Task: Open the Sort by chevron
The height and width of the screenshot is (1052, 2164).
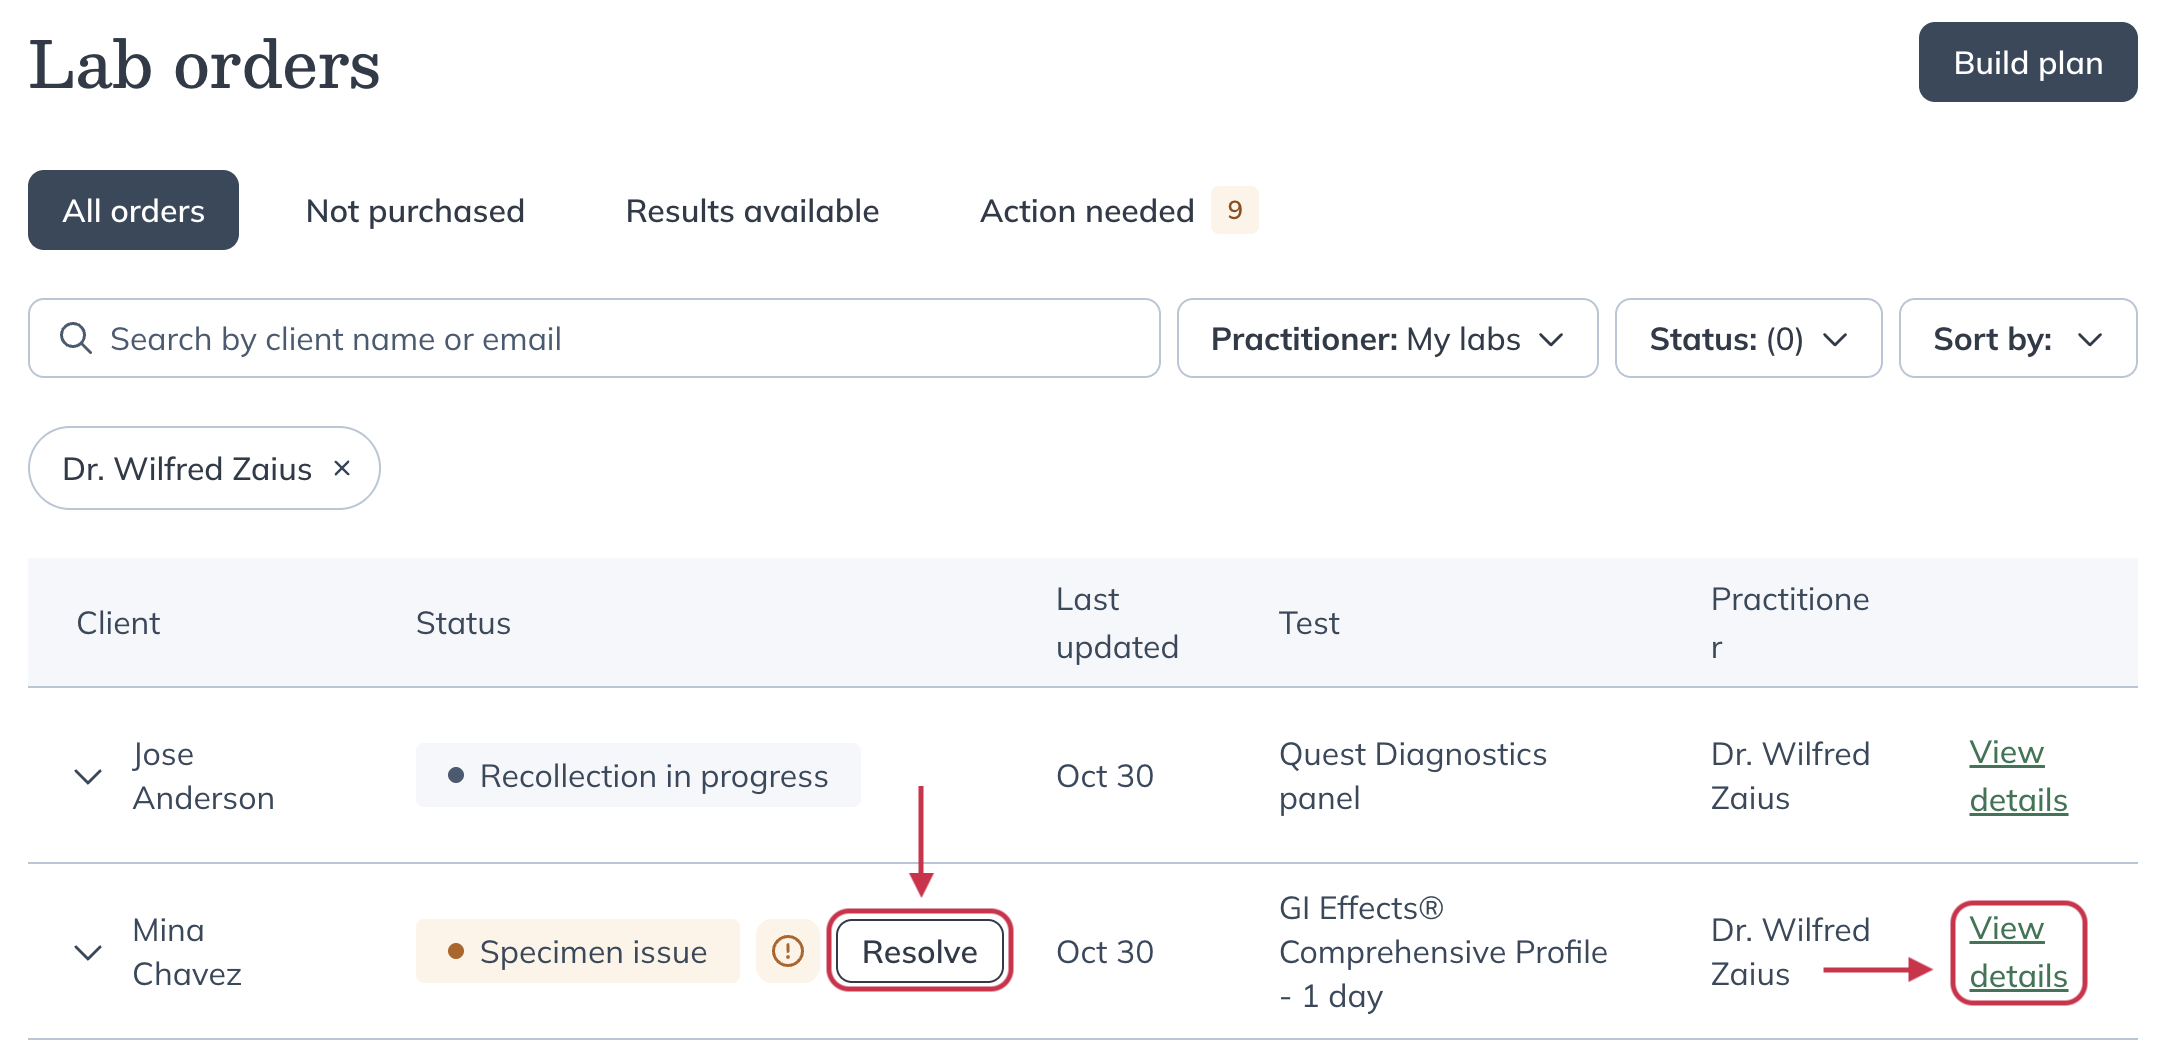Action: point(2091,338)
